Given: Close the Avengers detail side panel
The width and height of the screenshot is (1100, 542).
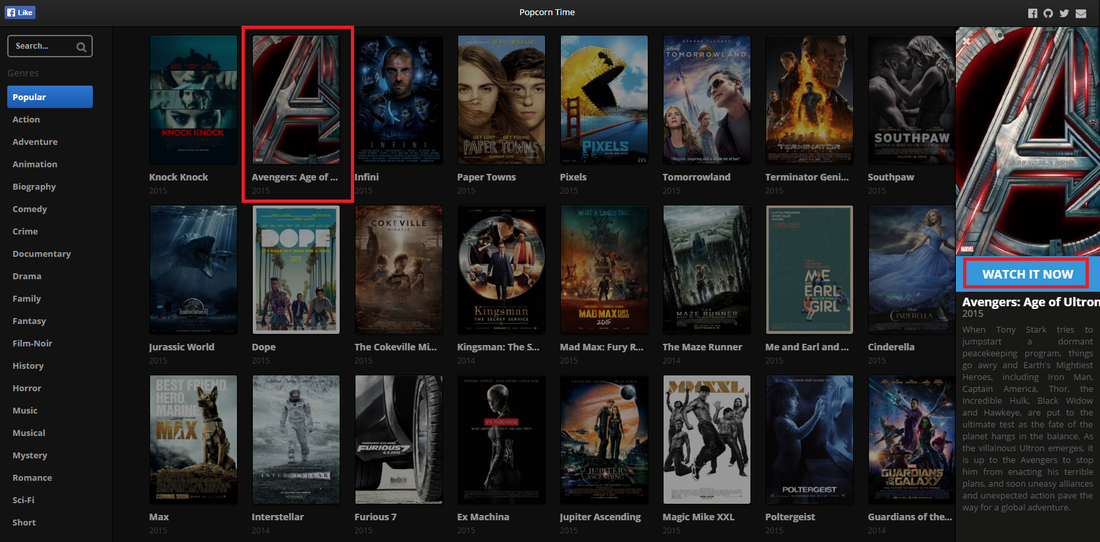Looking at the screenshot, I should 967,41.
